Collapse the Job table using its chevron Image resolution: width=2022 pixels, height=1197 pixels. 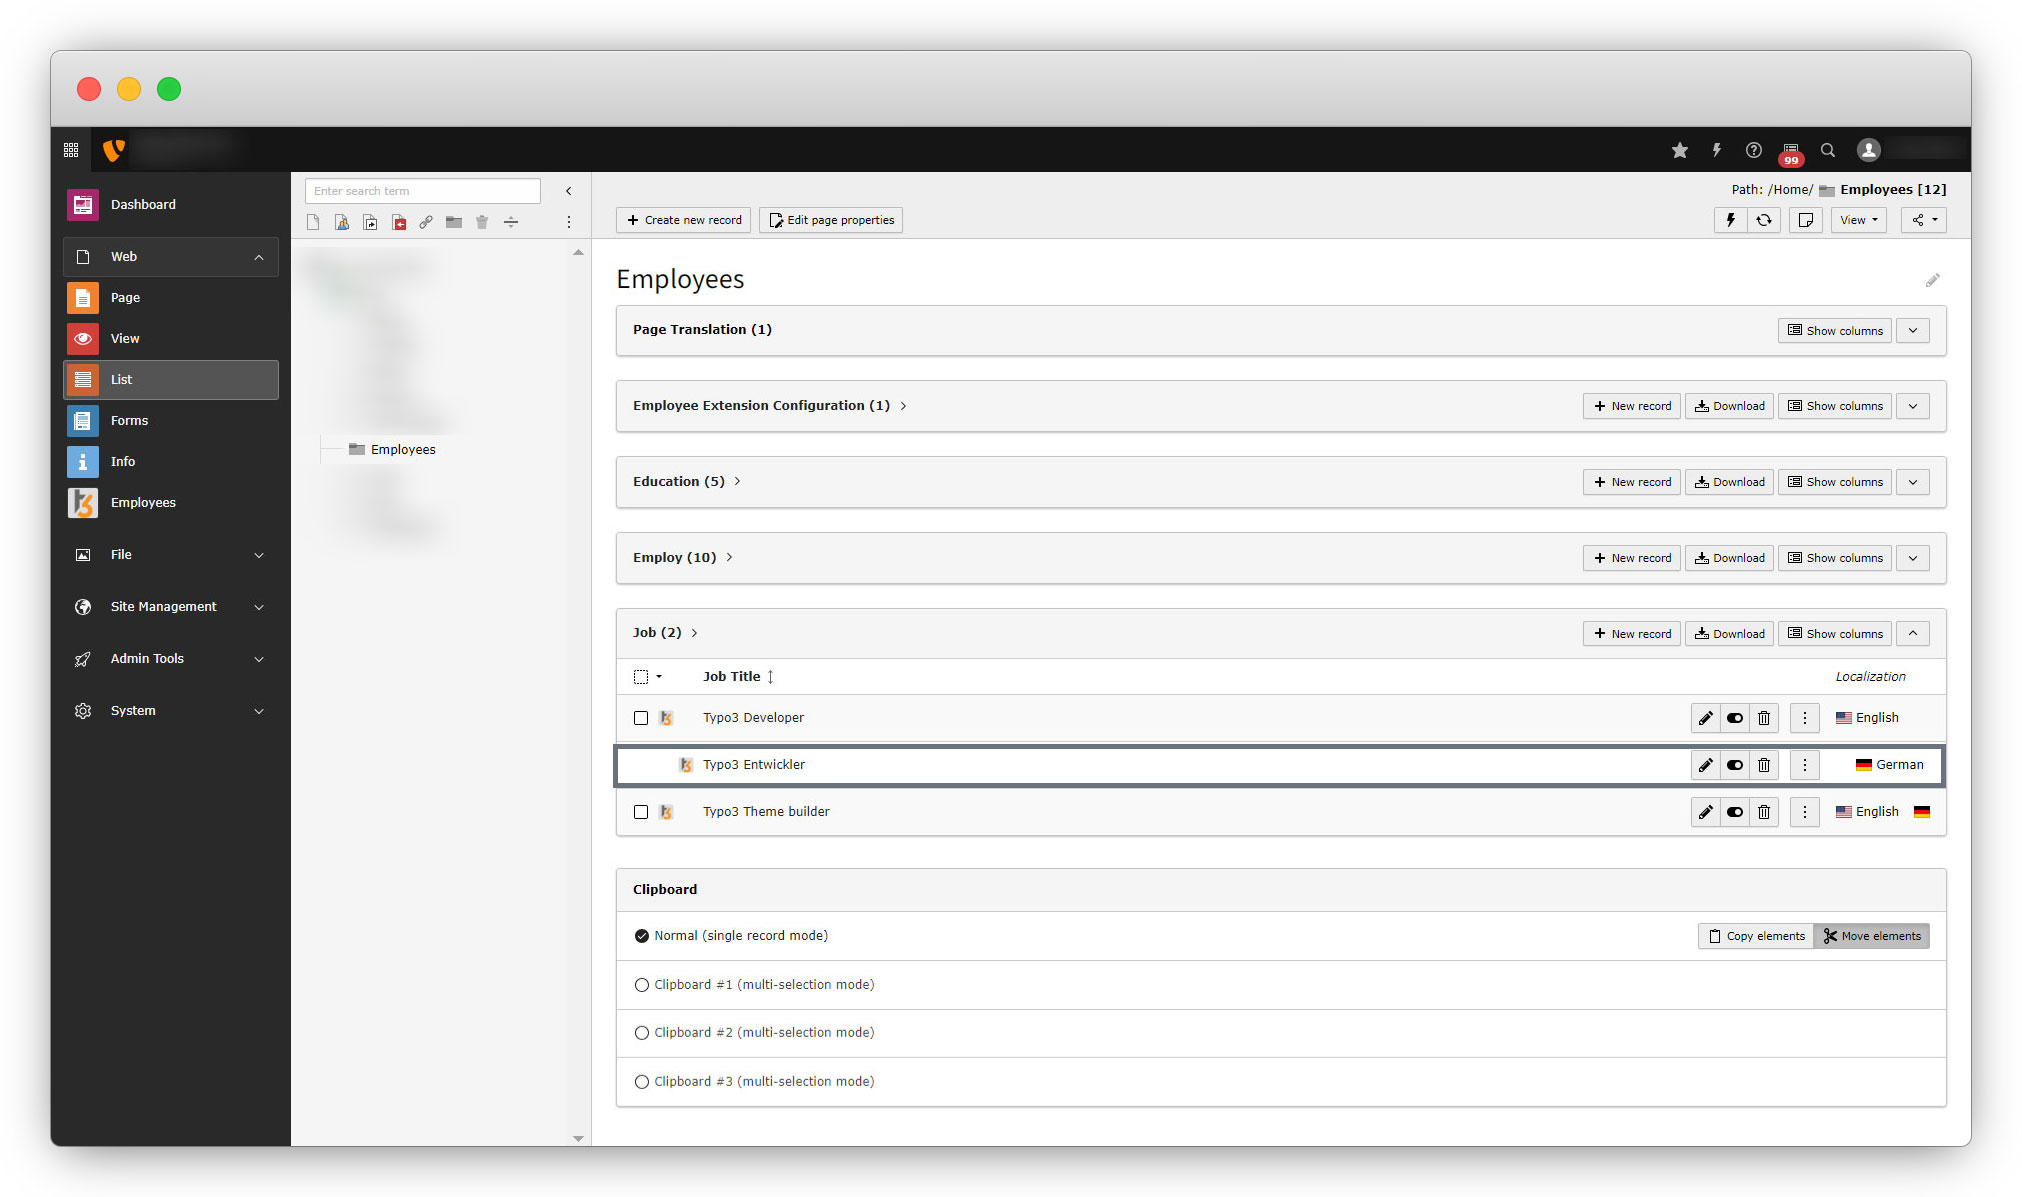click(x=1913, y=633)
